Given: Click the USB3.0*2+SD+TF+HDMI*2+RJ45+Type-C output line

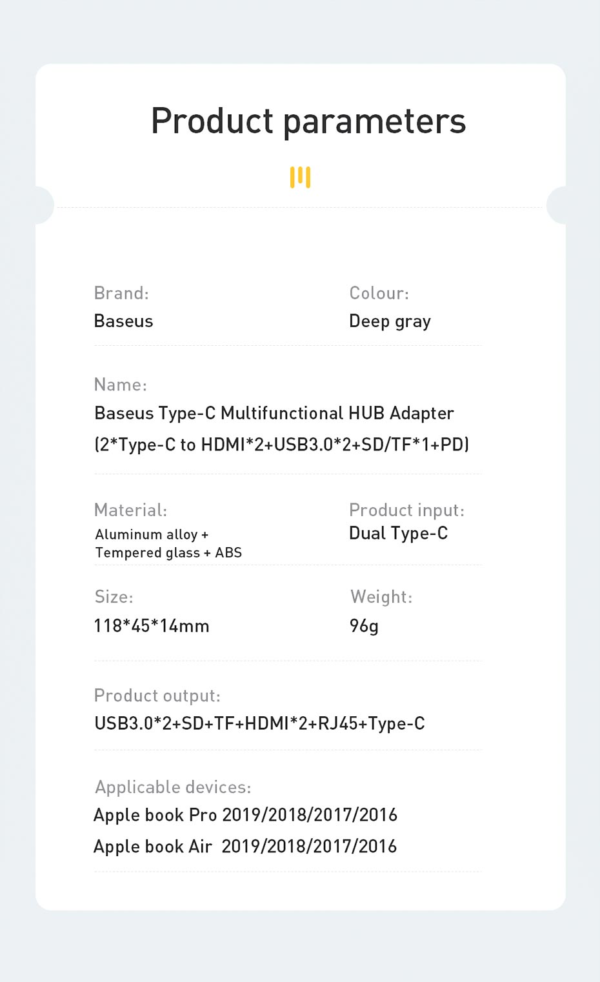Looking at the screenshot, I should tap(260, 724).
